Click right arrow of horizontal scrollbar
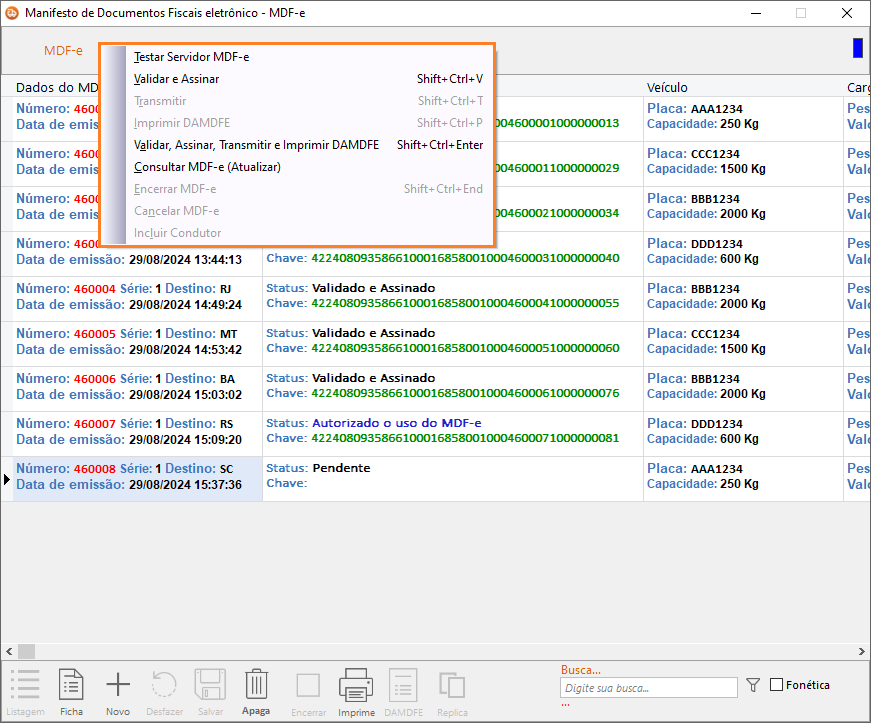 coord(862,650)
